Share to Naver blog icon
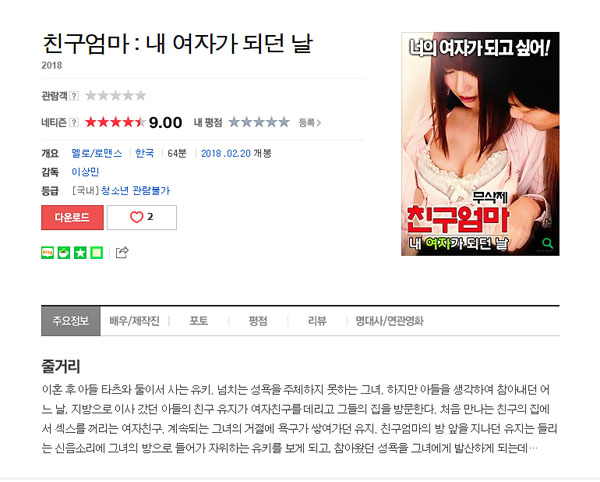 click(x=47, y=253)
